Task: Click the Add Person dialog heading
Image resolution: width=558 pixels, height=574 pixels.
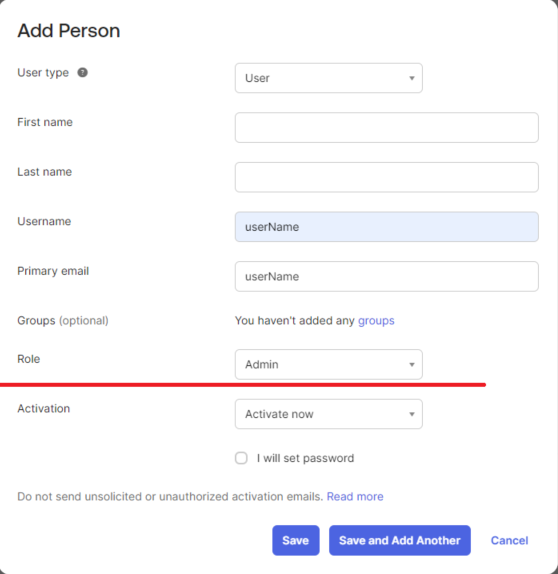Action: 69,30
